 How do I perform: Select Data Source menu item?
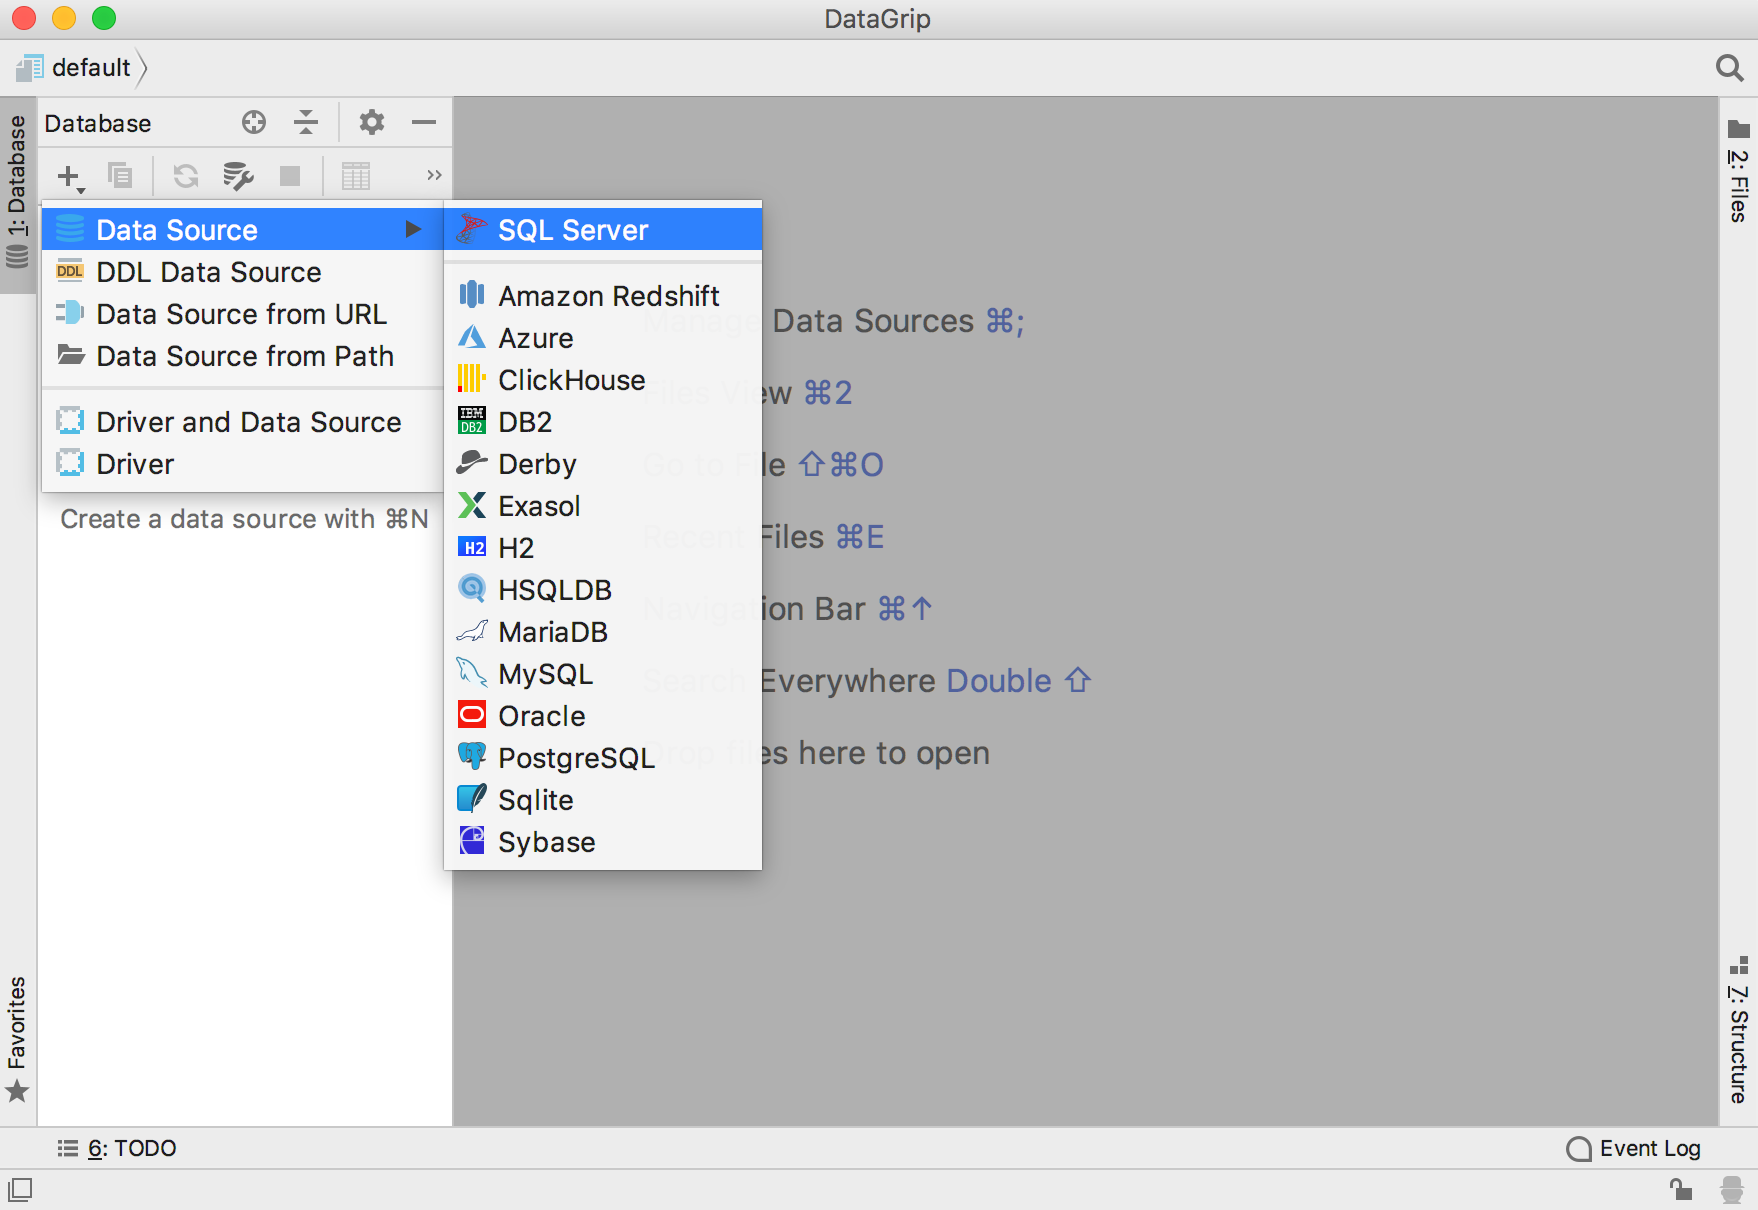click(242, 230)
